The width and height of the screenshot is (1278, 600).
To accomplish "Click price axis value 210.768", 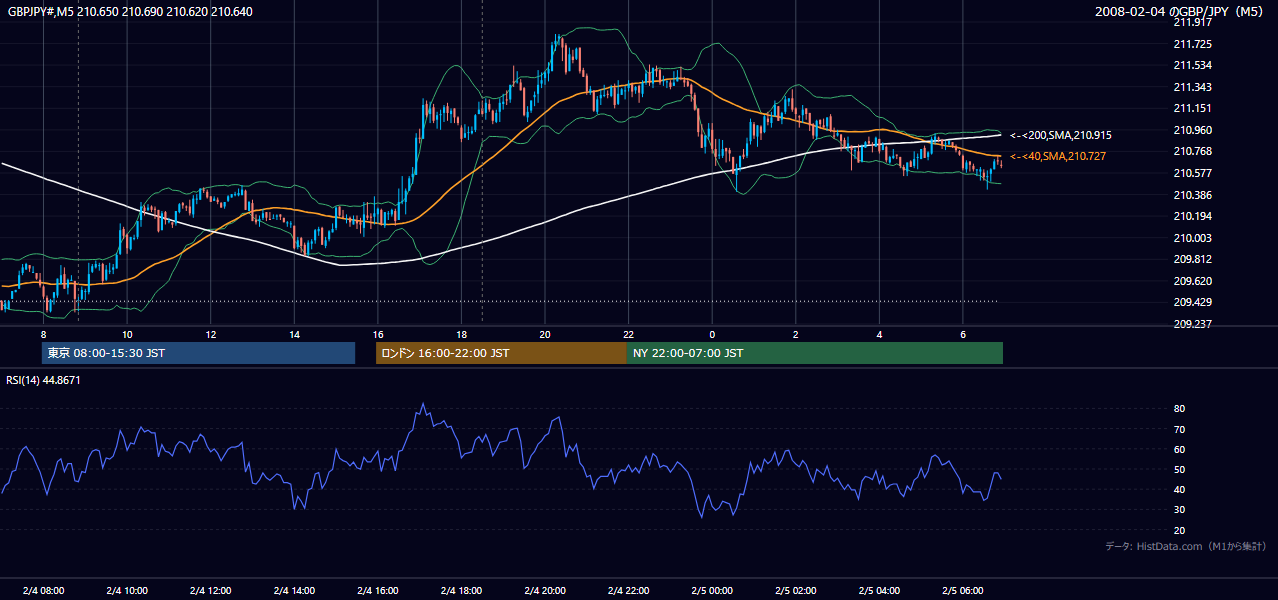I will click(1191, 151).
